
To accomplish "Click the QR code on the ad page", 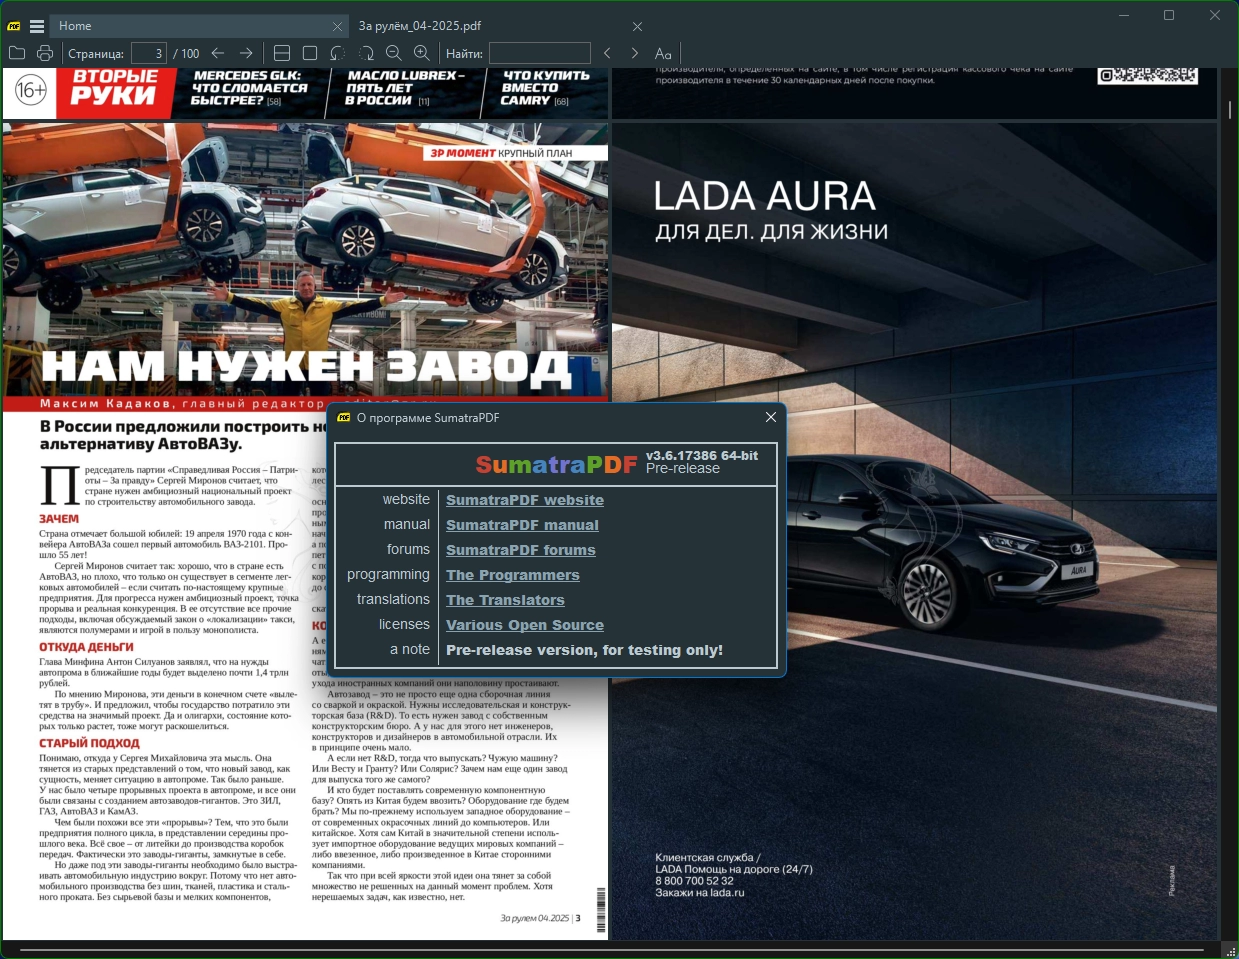I will pos(1147,75).
